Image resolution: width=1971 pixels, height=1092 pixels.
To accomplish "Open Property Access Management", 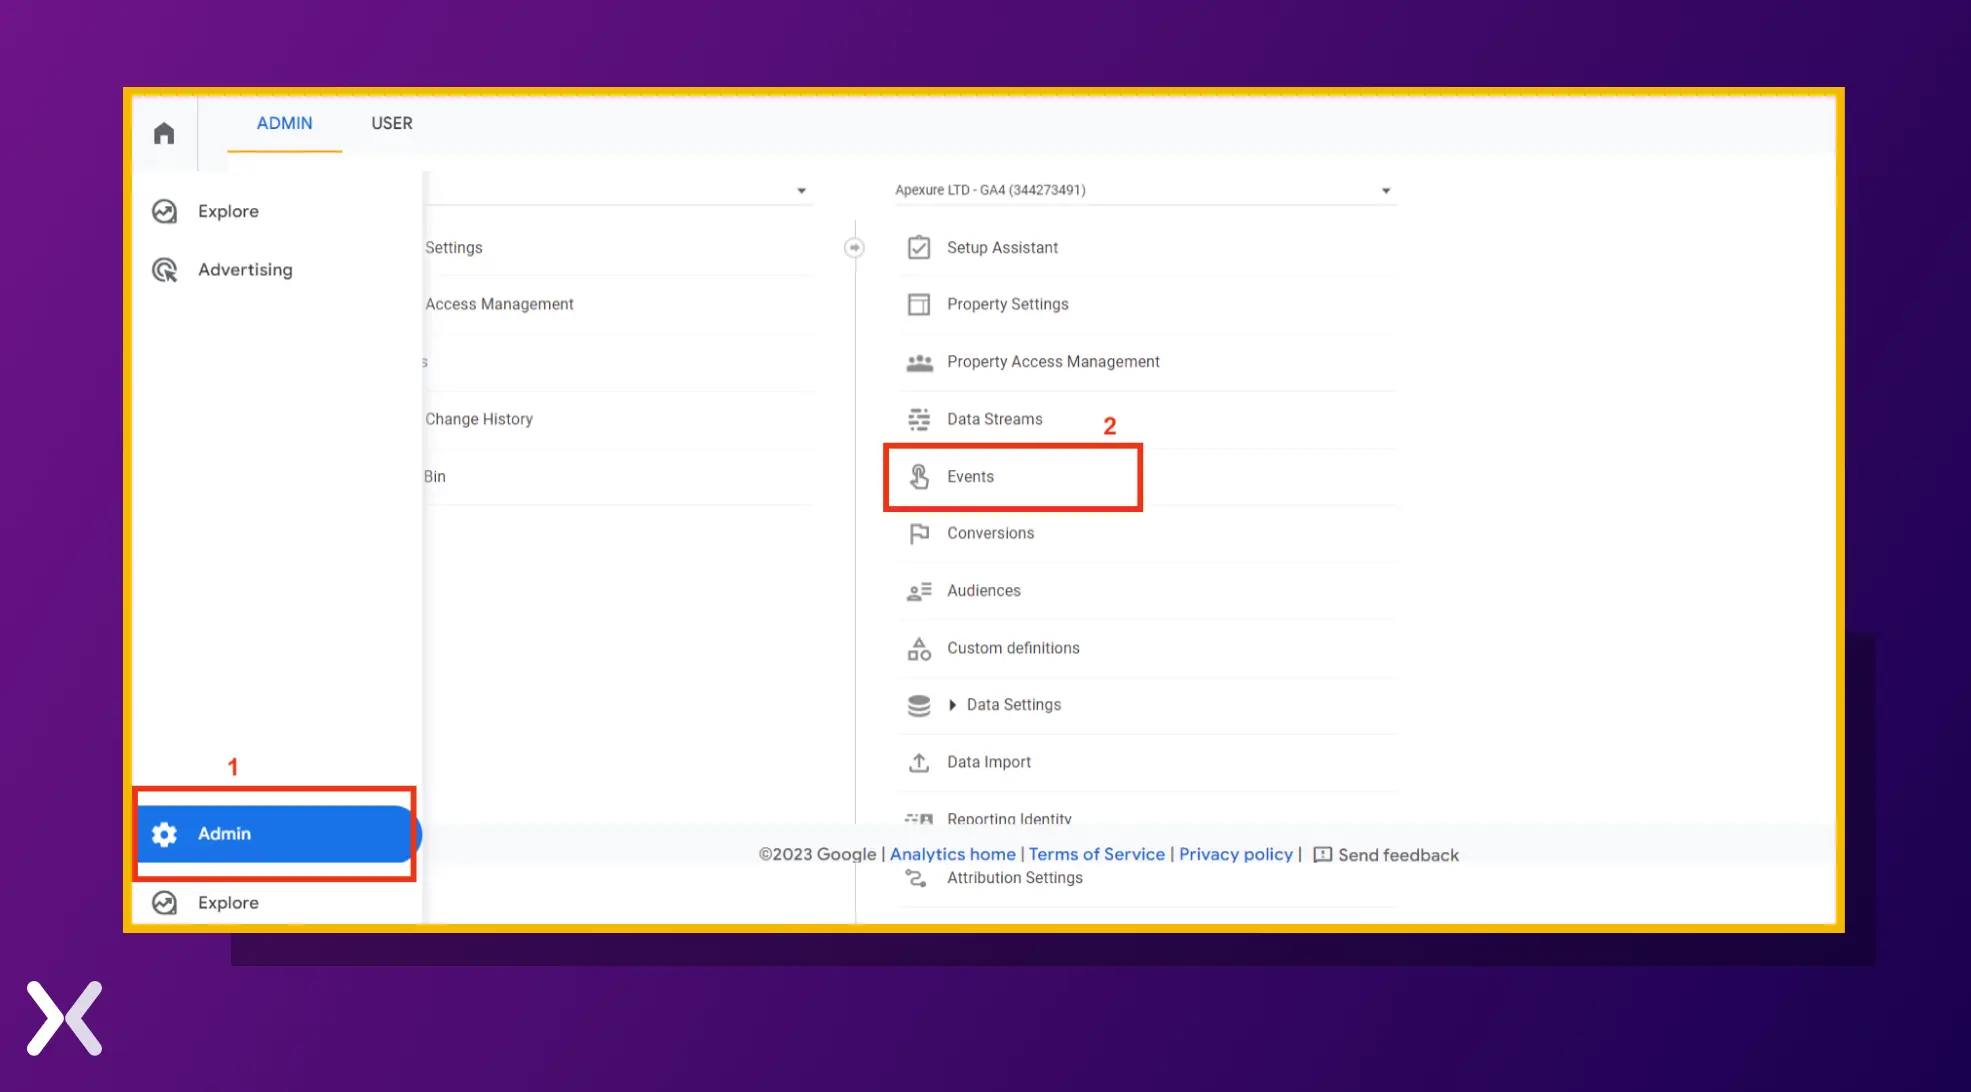I will point(1053,362).
